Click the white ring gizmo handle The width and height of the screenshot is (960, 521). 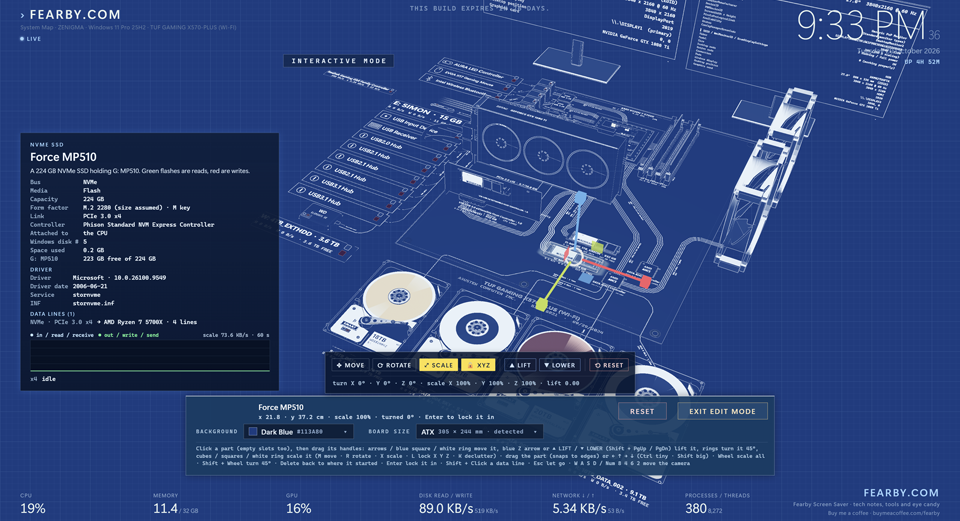coord(574,258)
